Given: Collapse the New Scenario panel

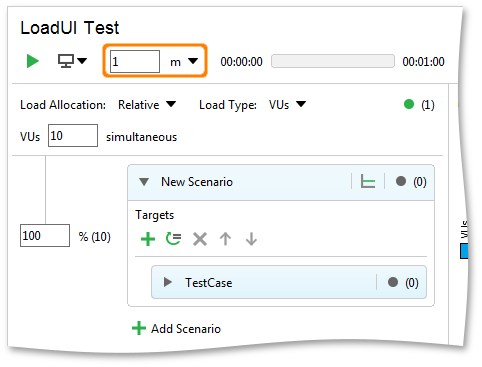Looking at the screenshot, I should point(144,182).
